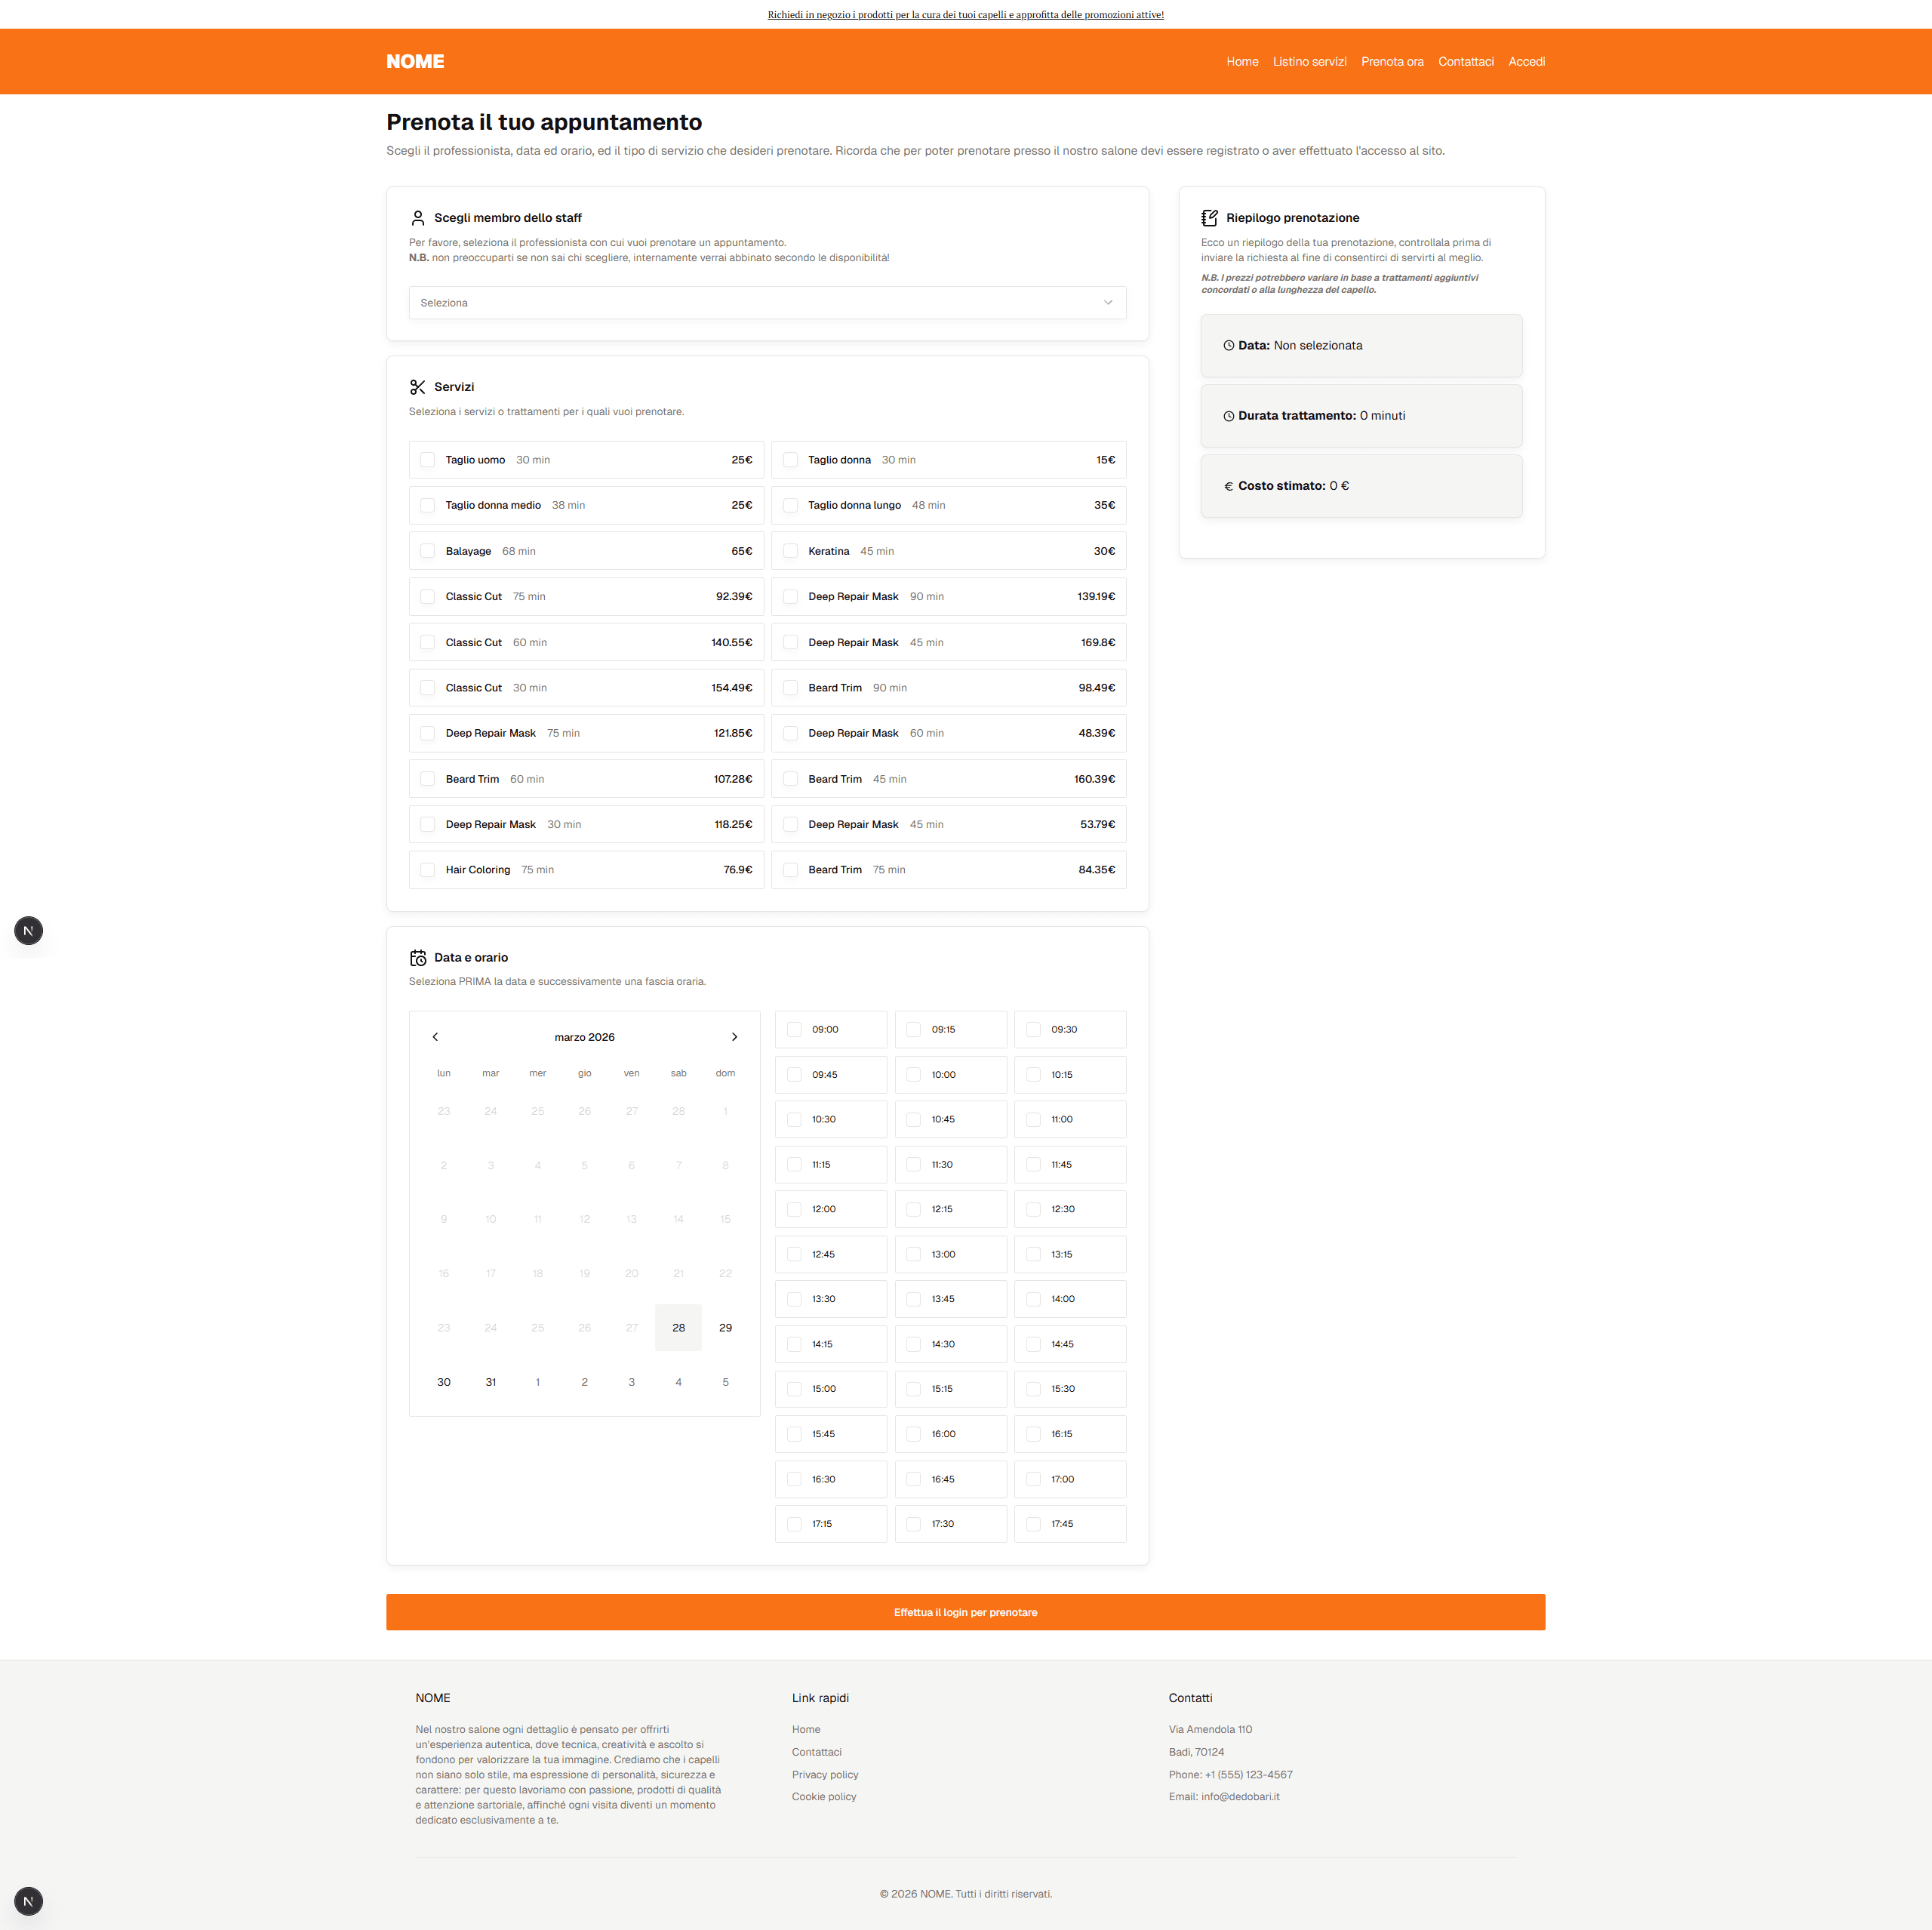
Task: Open Contattaci in the top navigation
Action: tap(1465, 62)
